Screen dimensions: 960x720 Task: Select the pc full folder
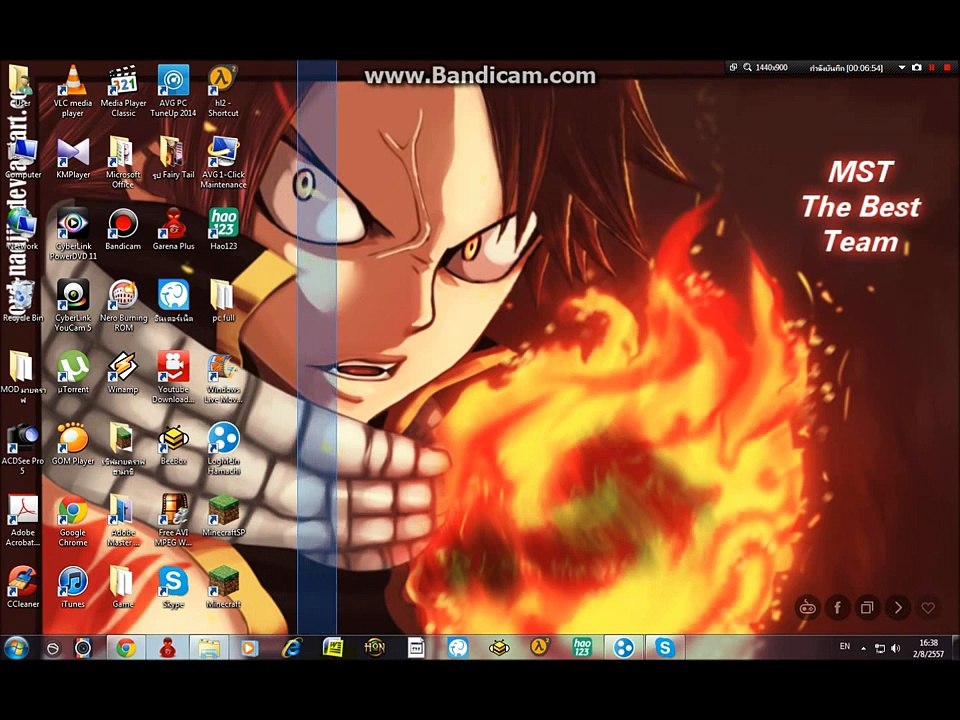[223, 301]
